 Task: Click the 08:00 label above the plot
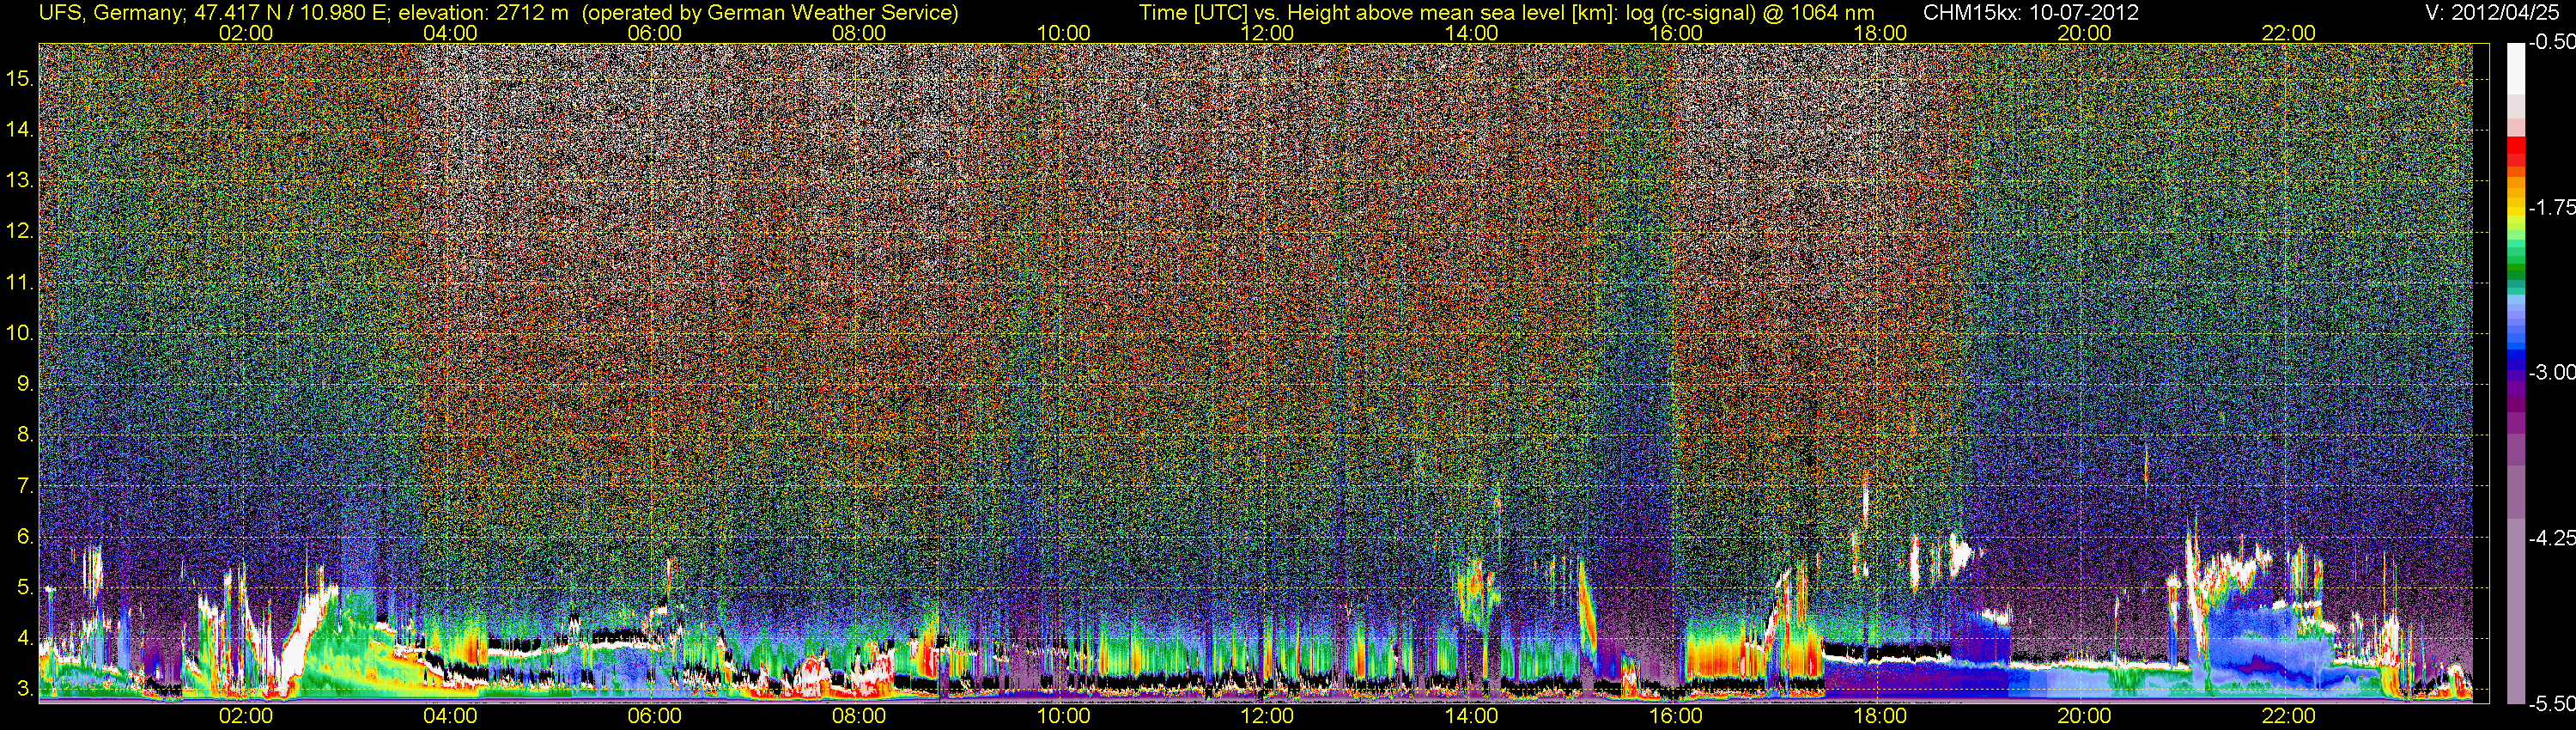pos(858,33)
